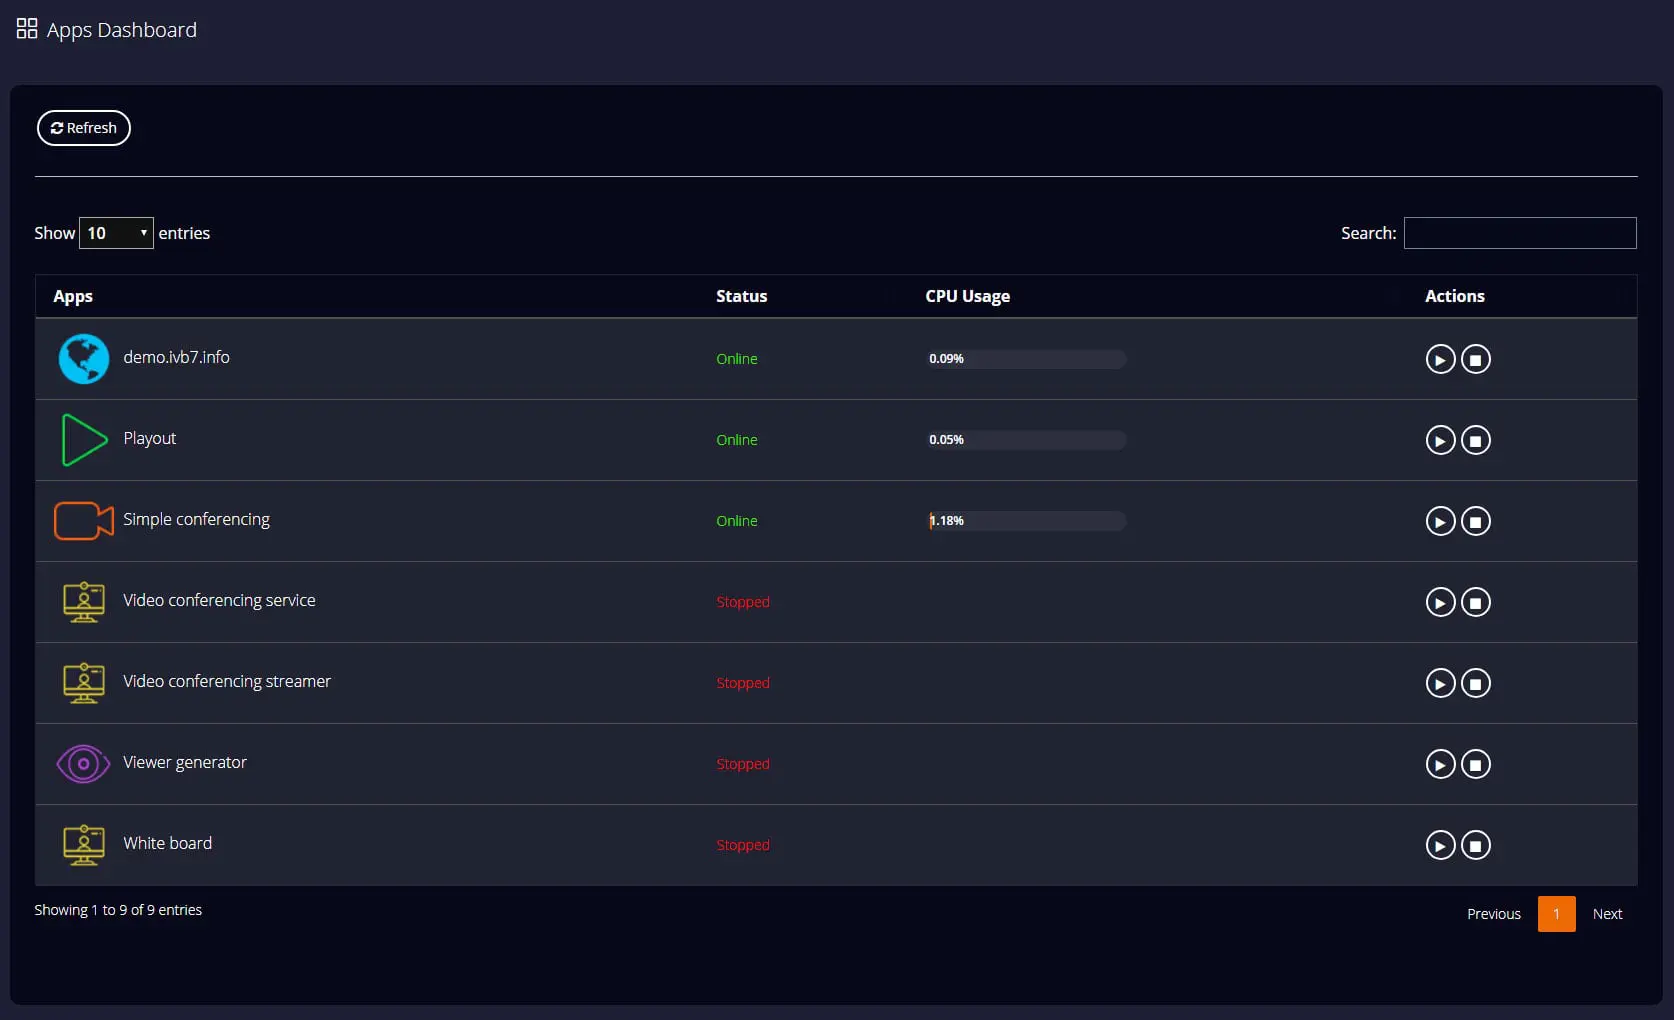1674x1020 pixels.
Task: Stop the Viewer generator app
Action: tap(1476, 764)
